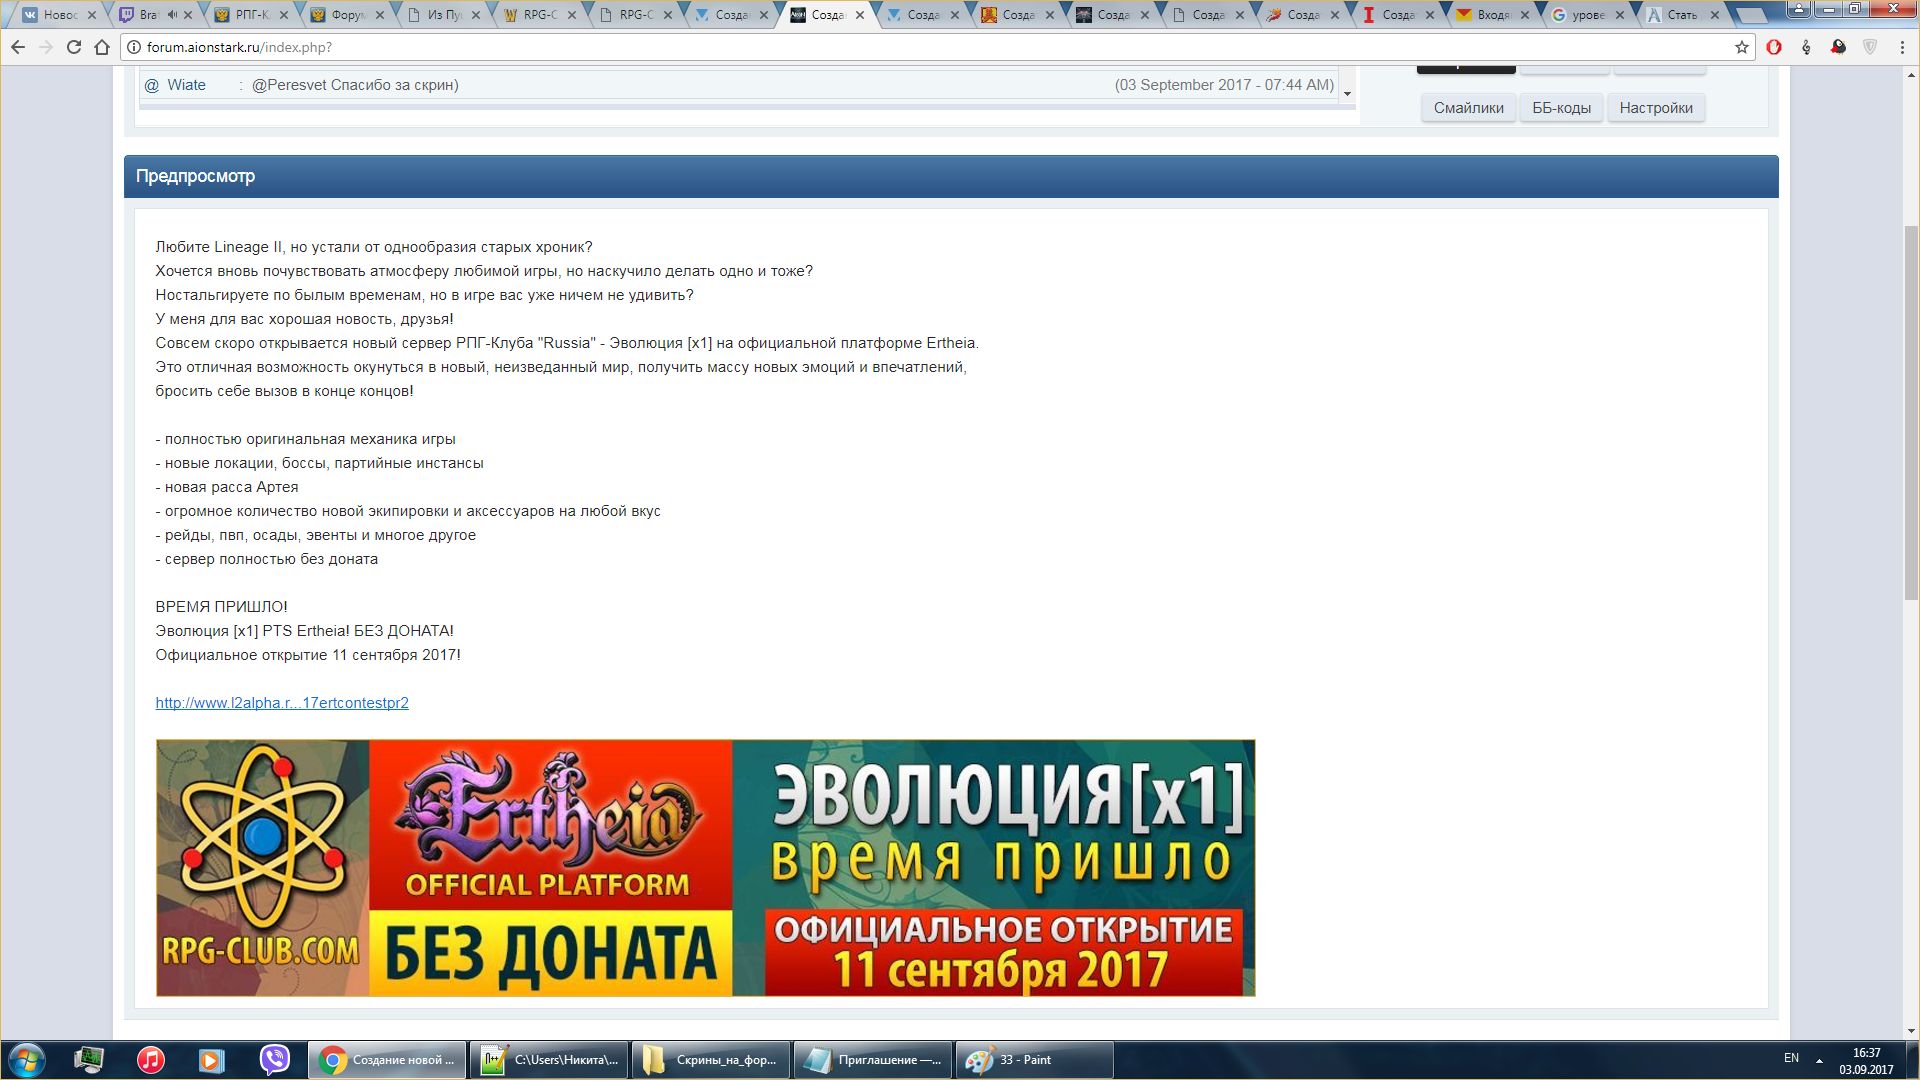Click the Эволюция [x1] Ertheia banner image
The image size is (1920, 1080).
click(x=705, y=868)
